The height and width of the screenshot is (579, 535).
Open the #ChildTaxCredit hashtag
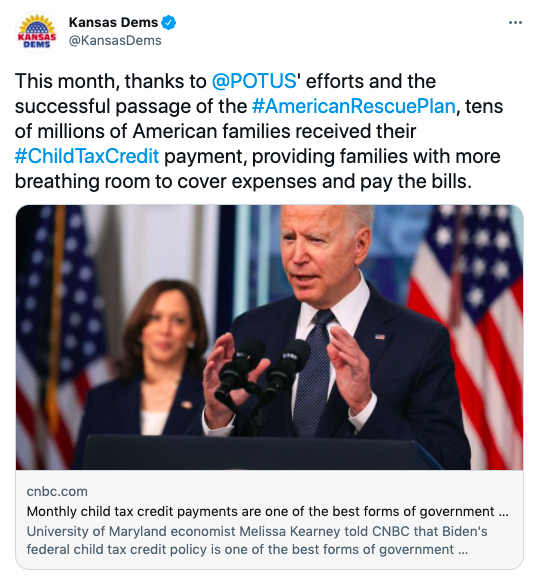[x=87, y=156]
